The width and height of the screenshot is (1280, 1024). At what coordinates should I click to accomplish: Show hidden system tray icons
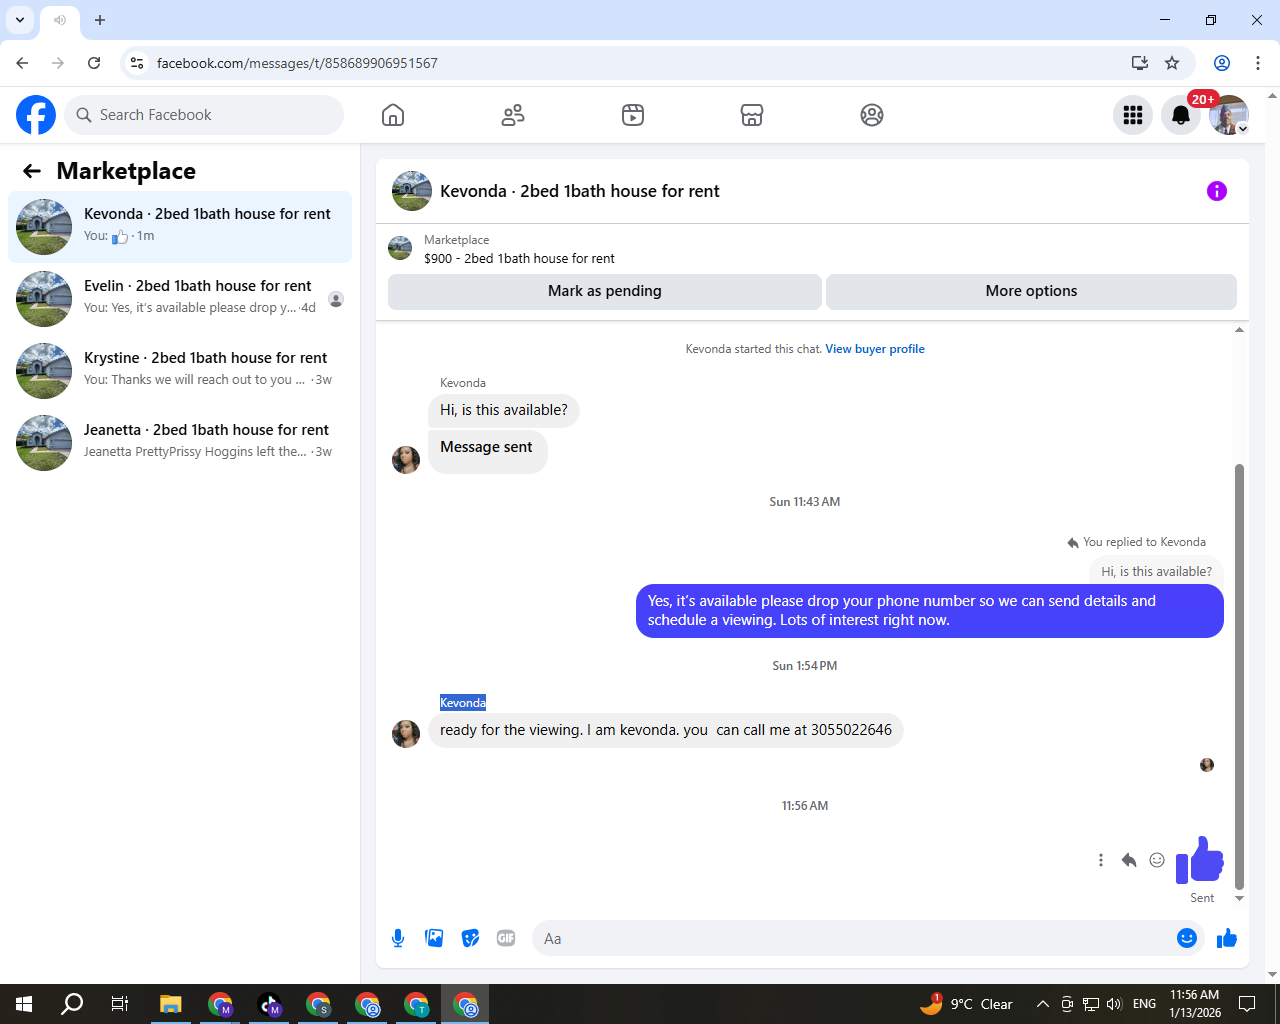[x=1042, y=1004]
